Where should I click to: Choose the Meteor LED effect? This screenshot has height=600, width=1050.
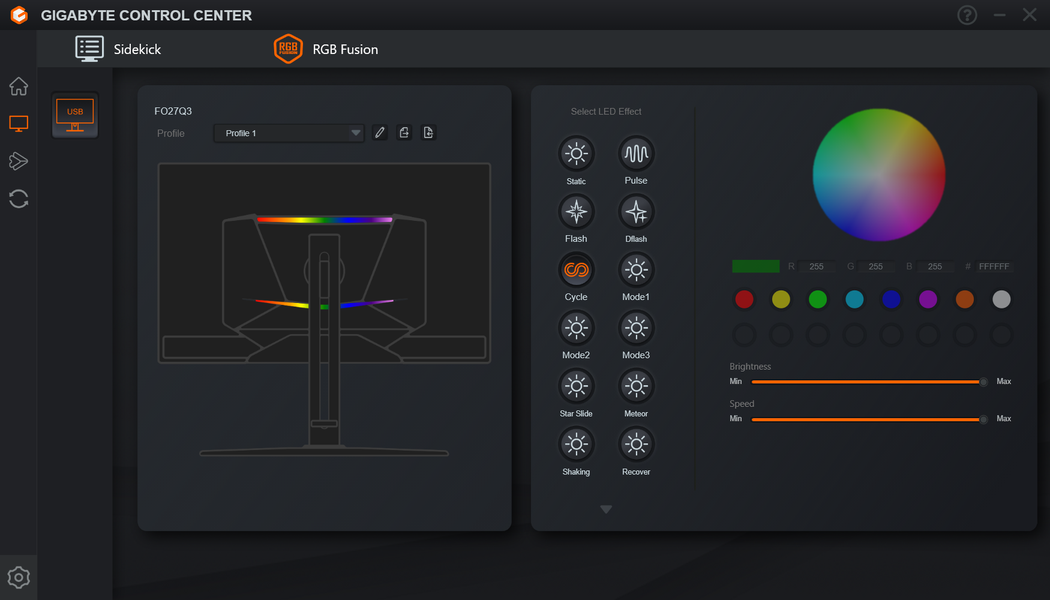[x=635, y=386]
